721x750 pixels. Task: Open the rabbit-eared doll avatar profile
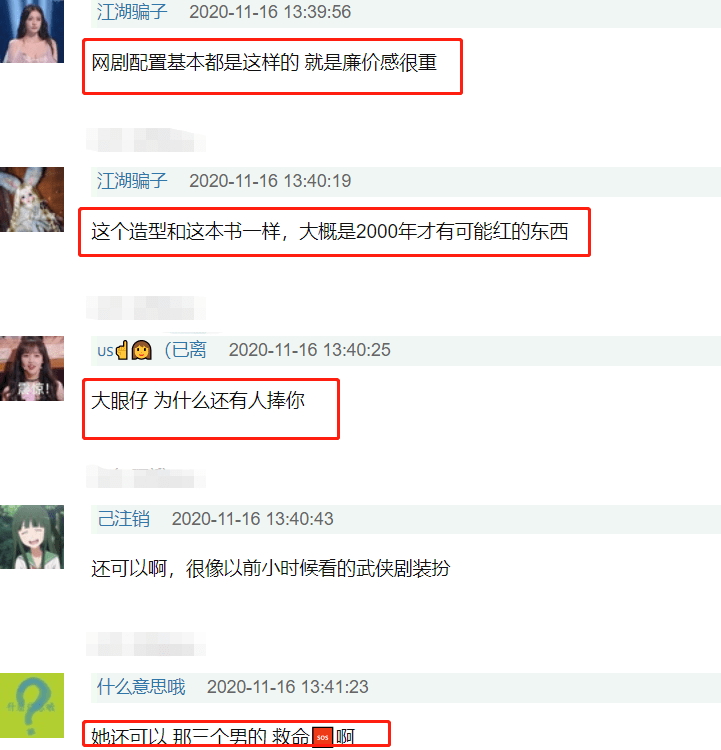pyautogui.click(x=32, y=199)
